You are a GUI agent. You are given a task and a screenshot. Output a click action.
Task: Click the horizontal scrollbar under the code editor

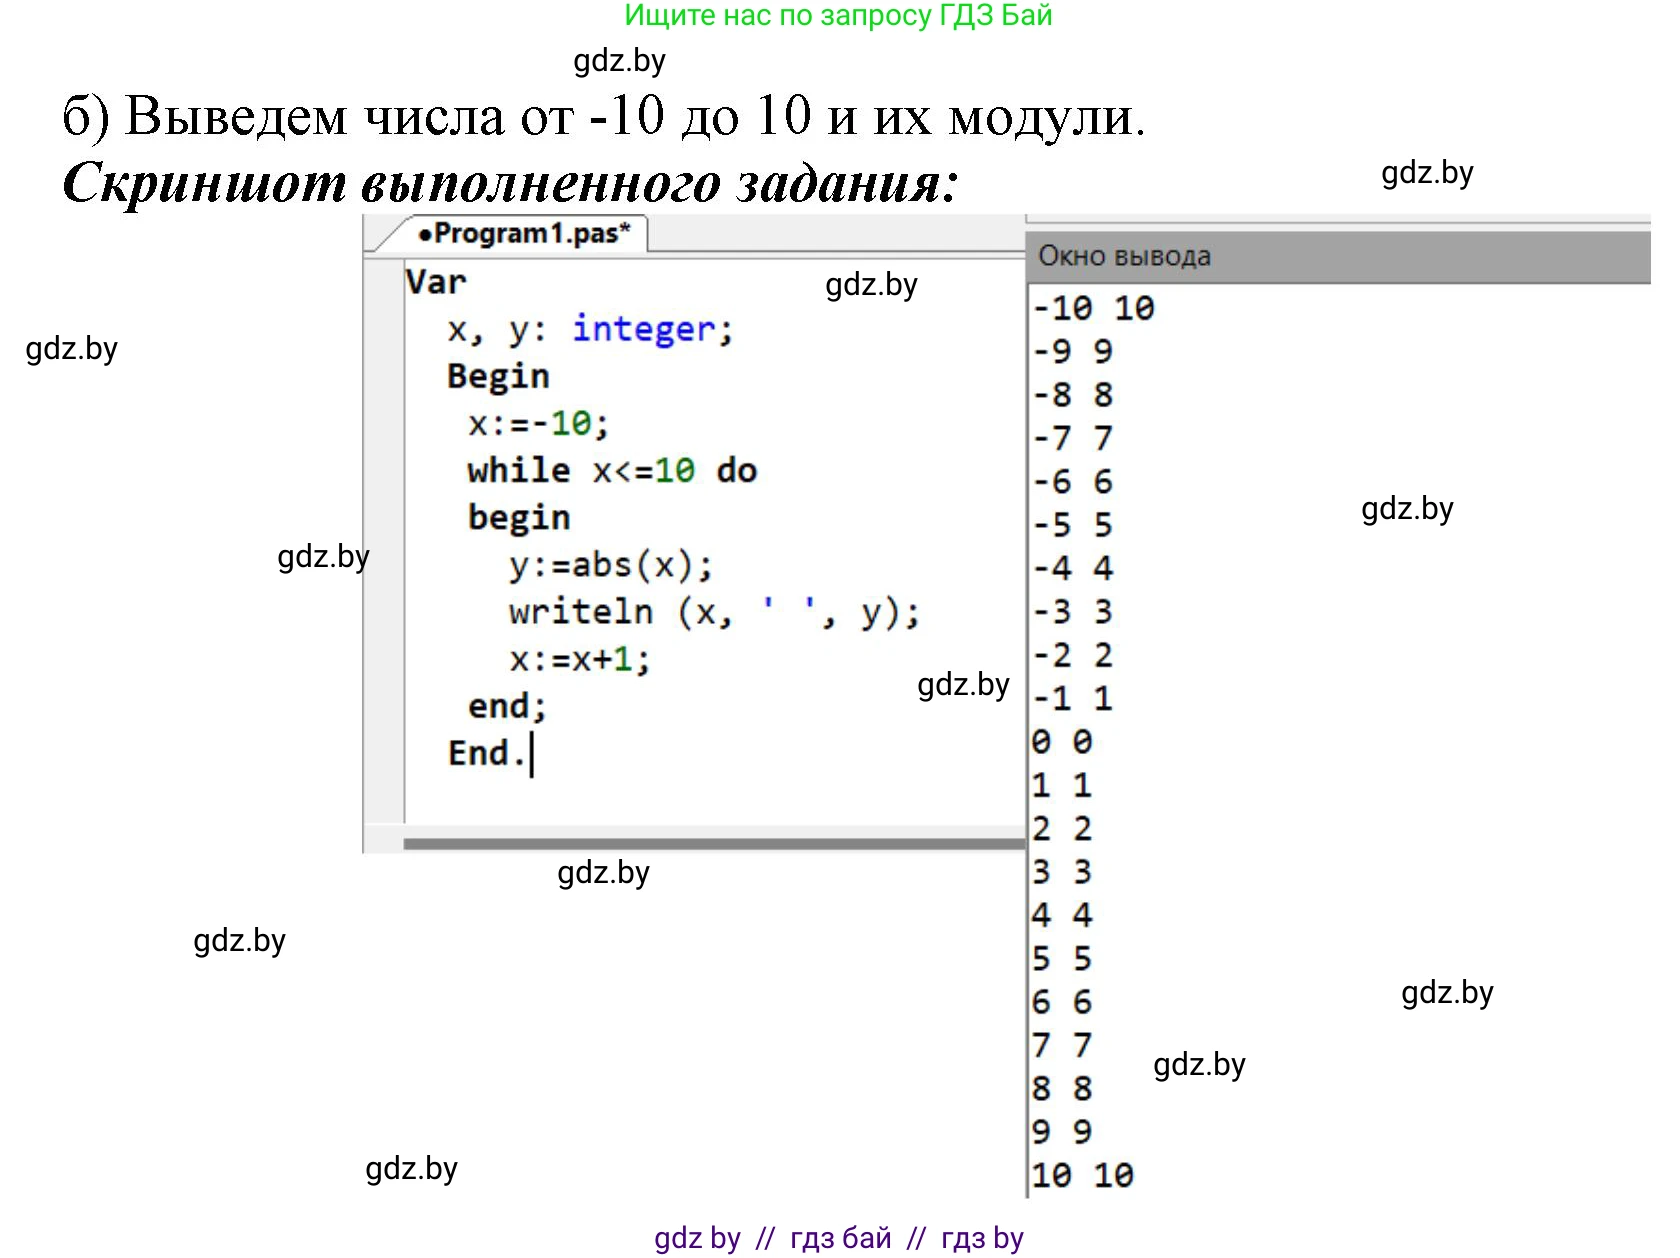[712, 844]
